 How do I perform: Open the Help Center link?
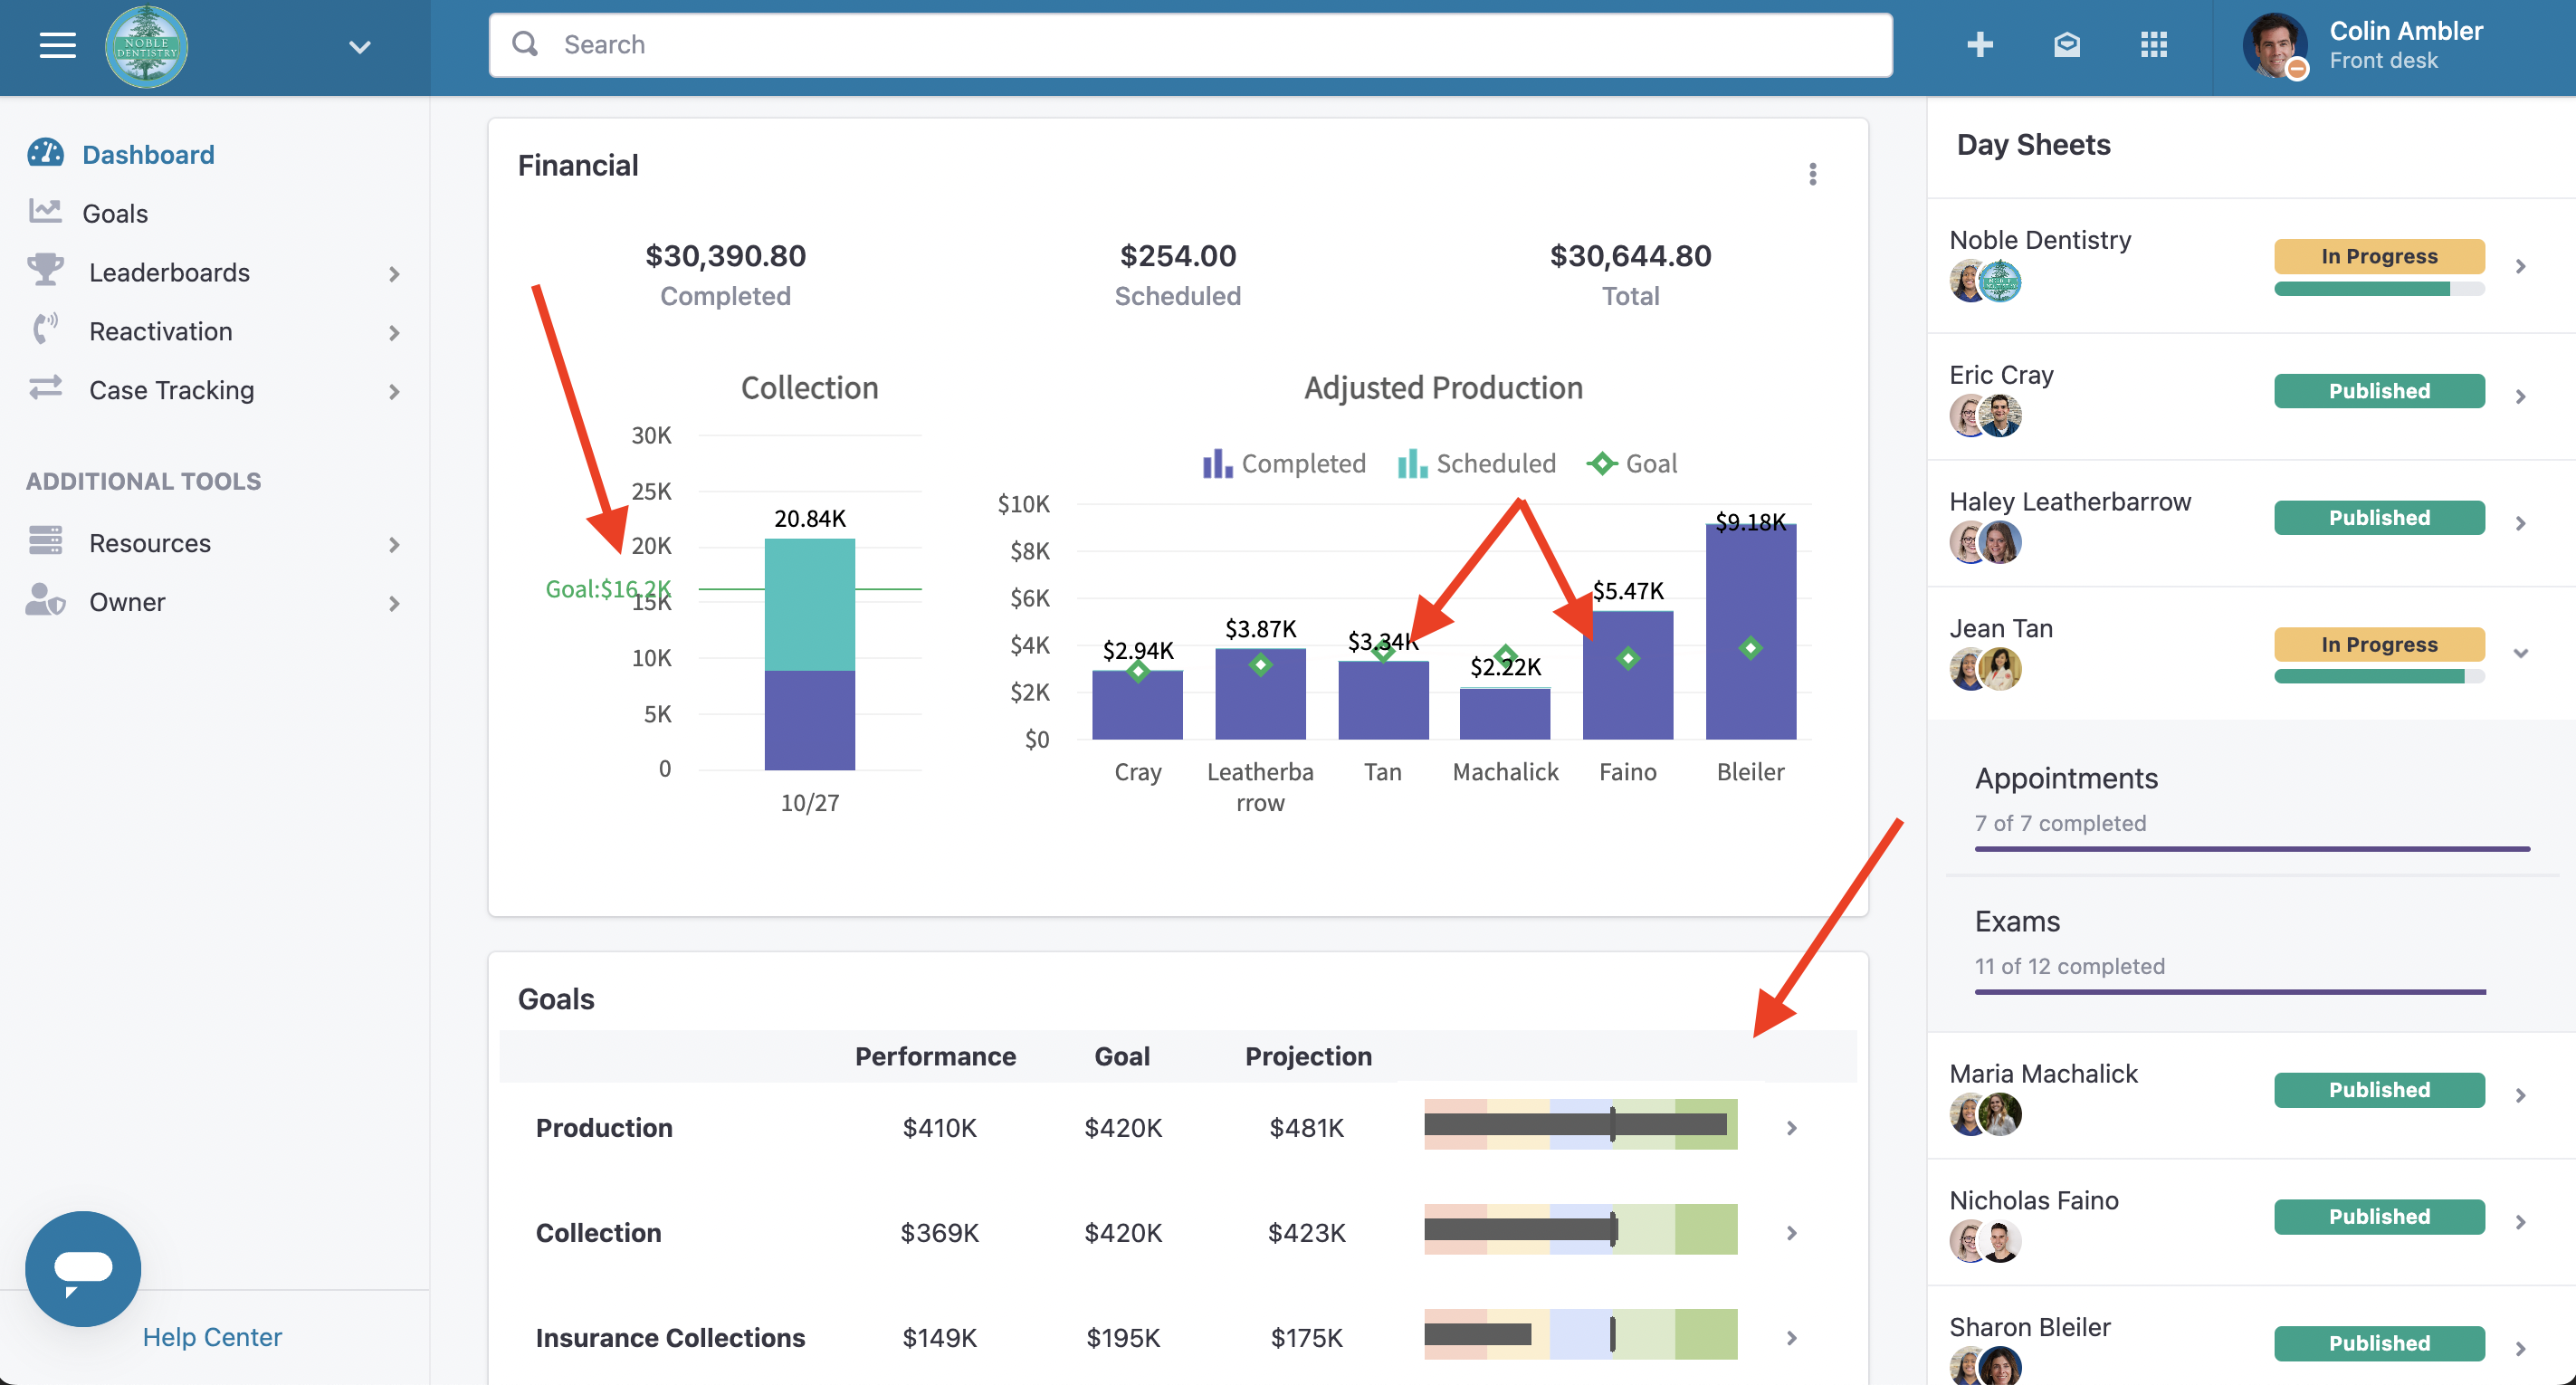212,1336
